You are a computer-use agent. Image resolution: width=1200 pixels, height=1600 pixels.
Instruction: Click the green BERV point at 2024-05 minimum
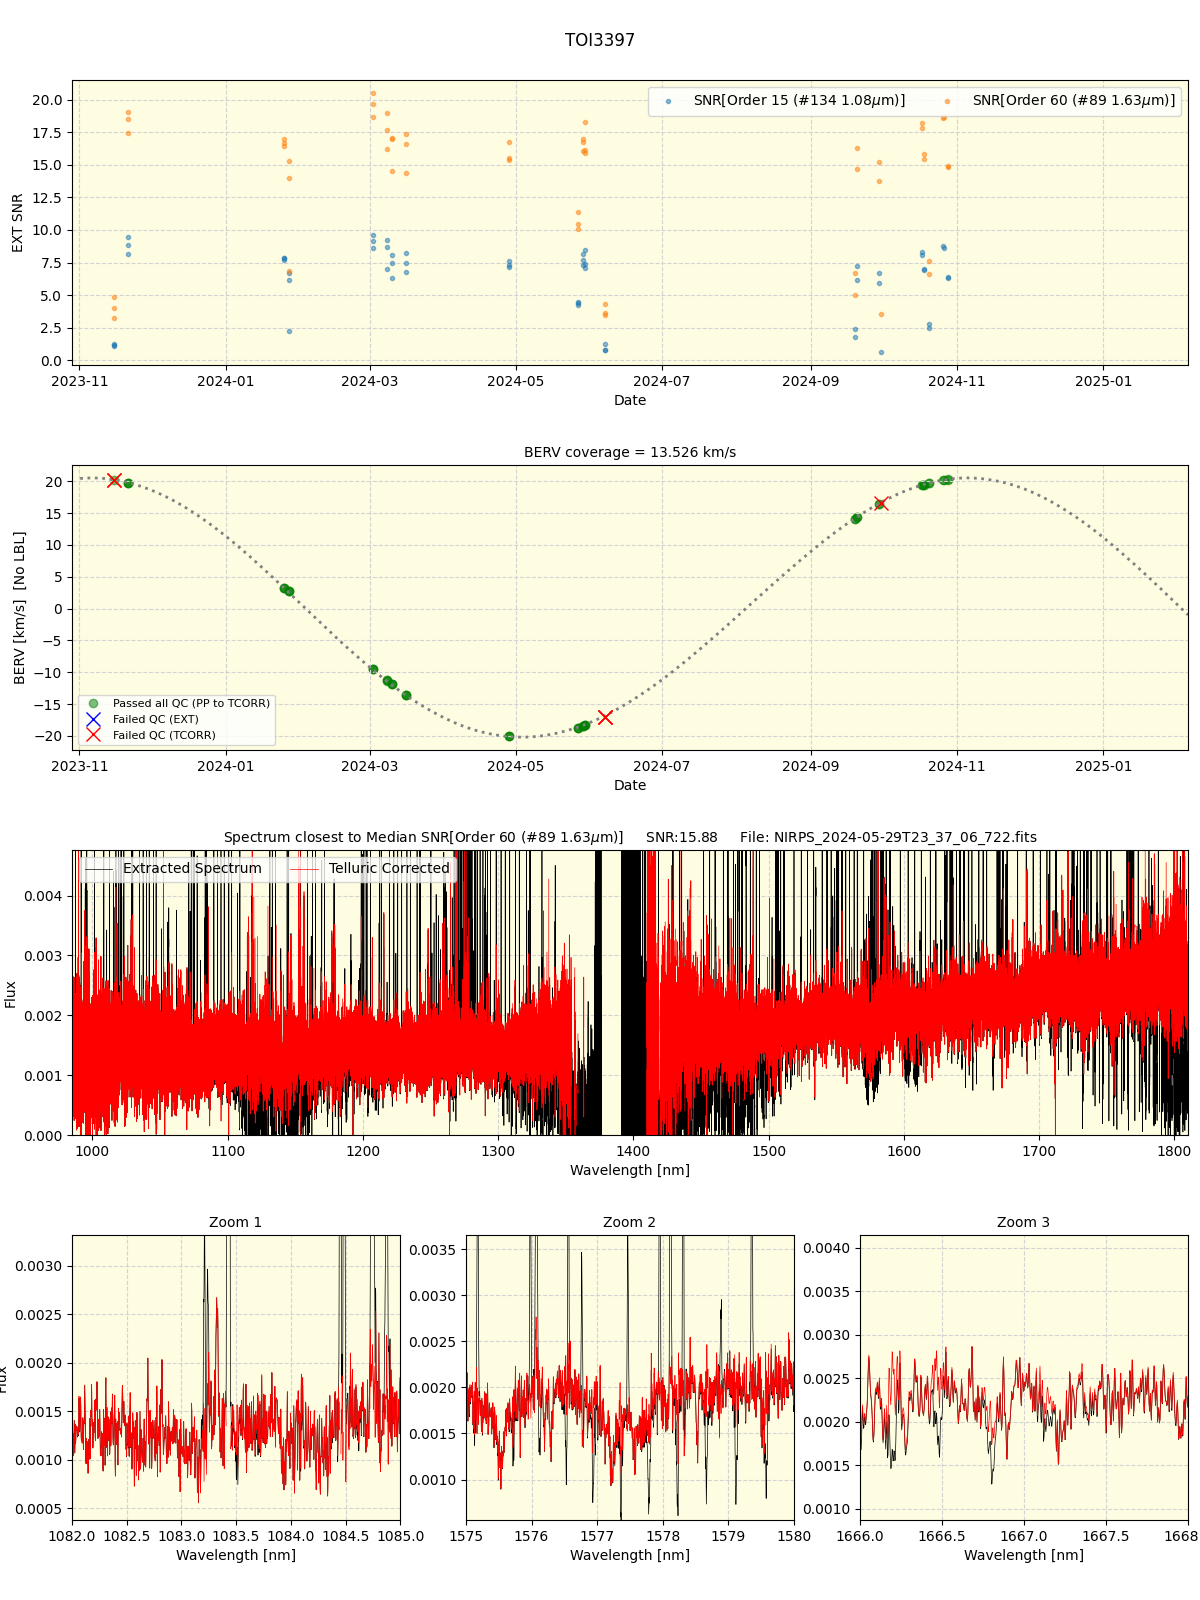[x=509, y=737]
